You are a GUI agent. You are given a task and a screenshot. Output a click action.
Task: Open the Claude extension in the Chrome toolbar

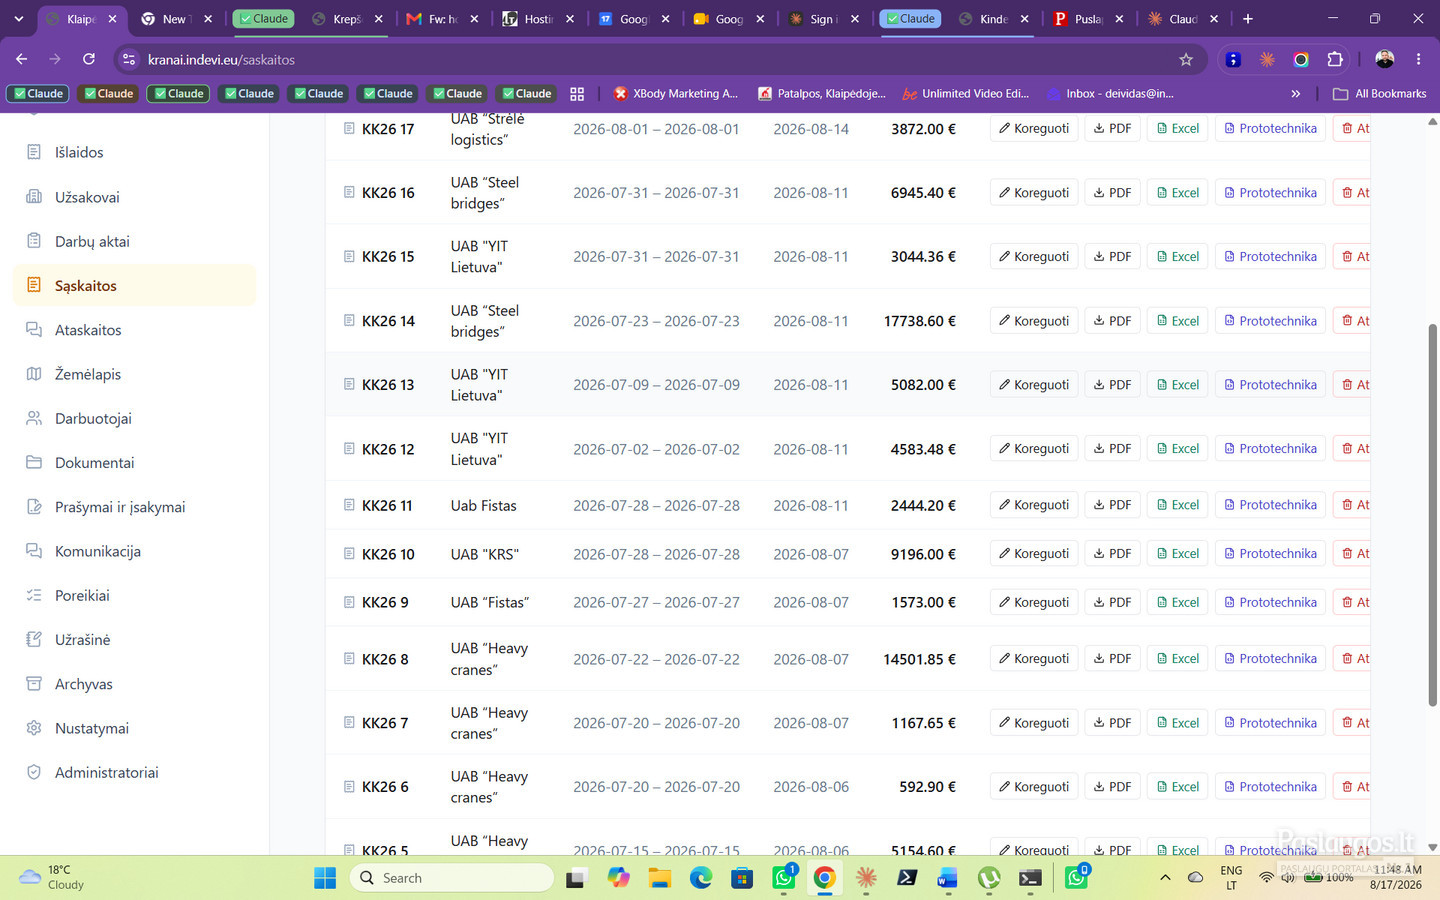pyautogui.click(x=1267, y=60)
